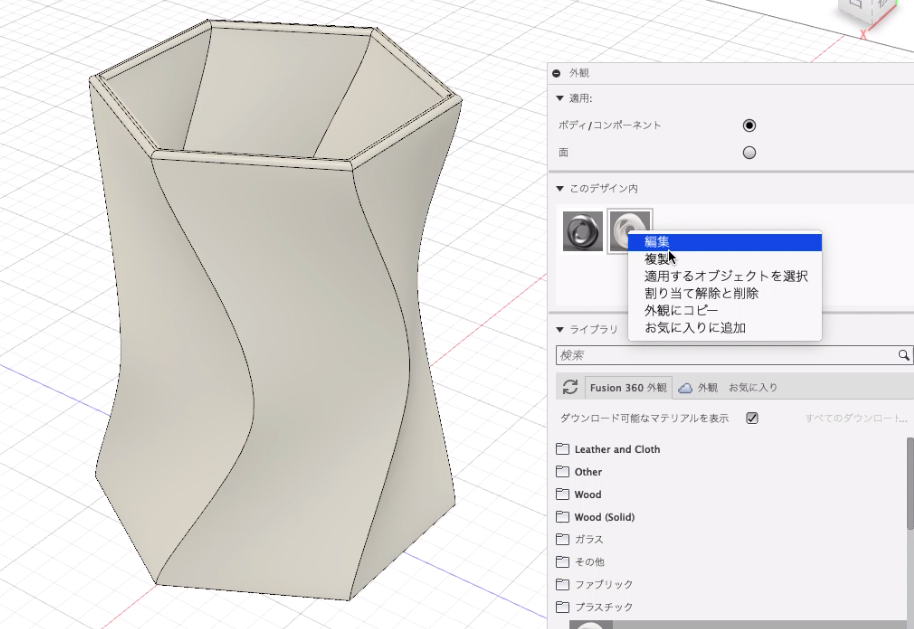Select the light gray appearance thumbnail

pyautogui.click(x=630, y=231)
